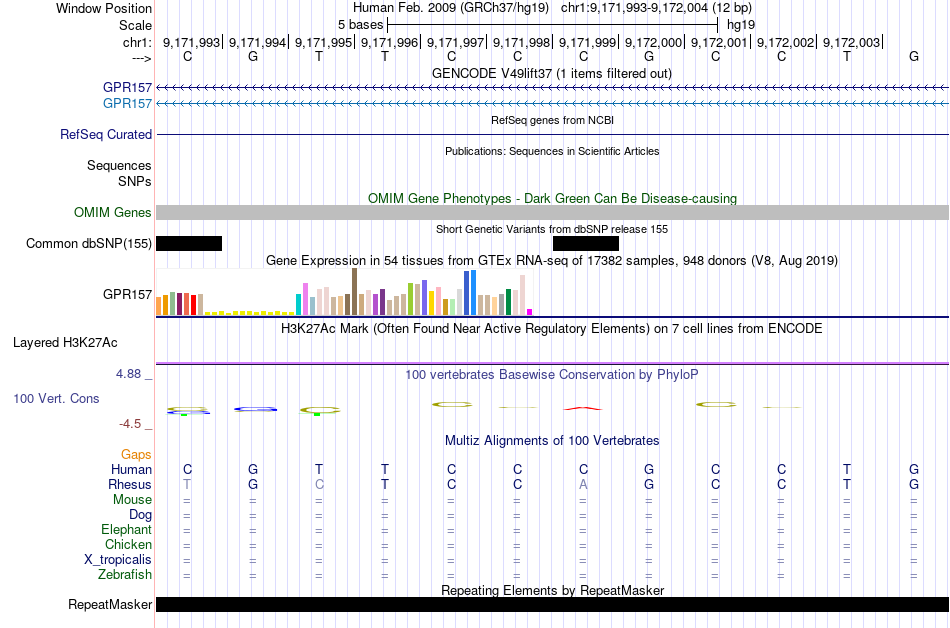Viewport: 950px width, 628px height.
Task: Click the Mouse species label
Action: point(132,500)
